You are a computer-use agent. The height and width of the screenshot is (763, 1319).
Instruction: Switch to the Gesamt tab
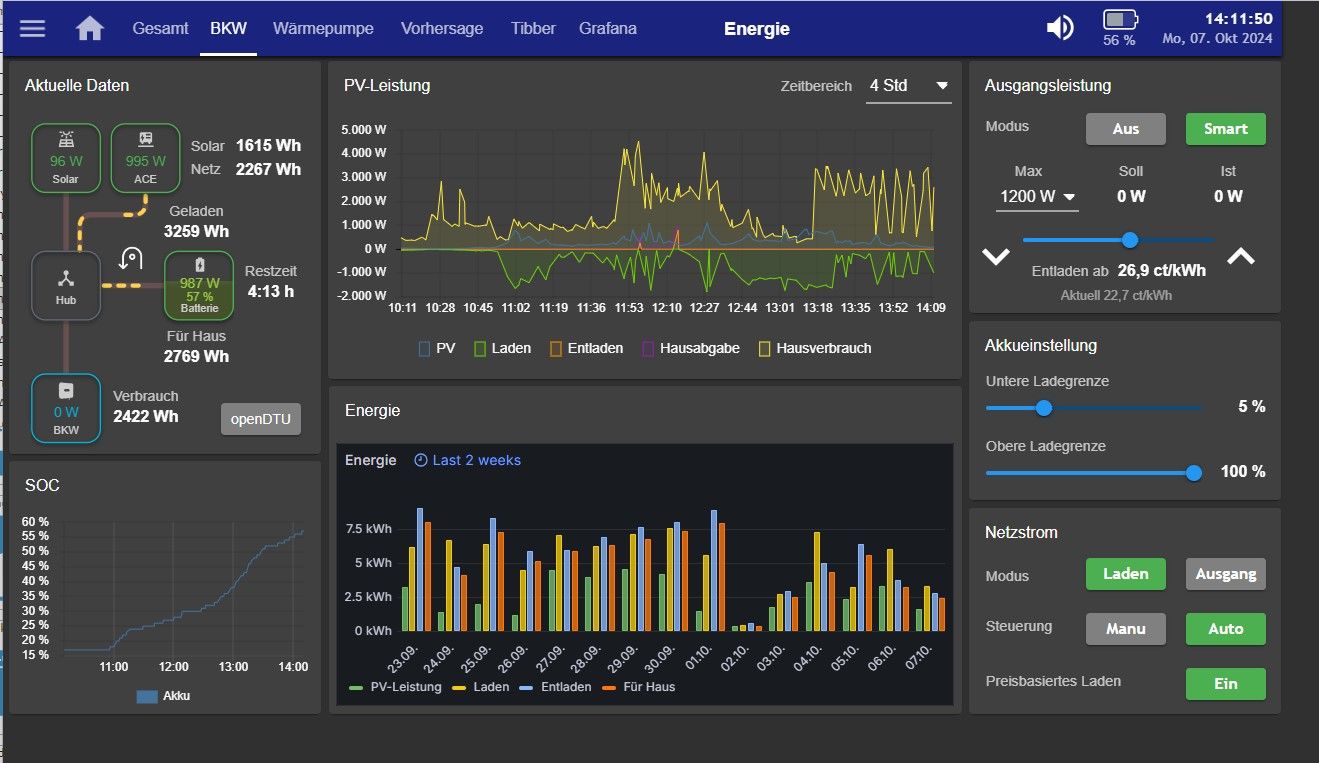(160, 28)
